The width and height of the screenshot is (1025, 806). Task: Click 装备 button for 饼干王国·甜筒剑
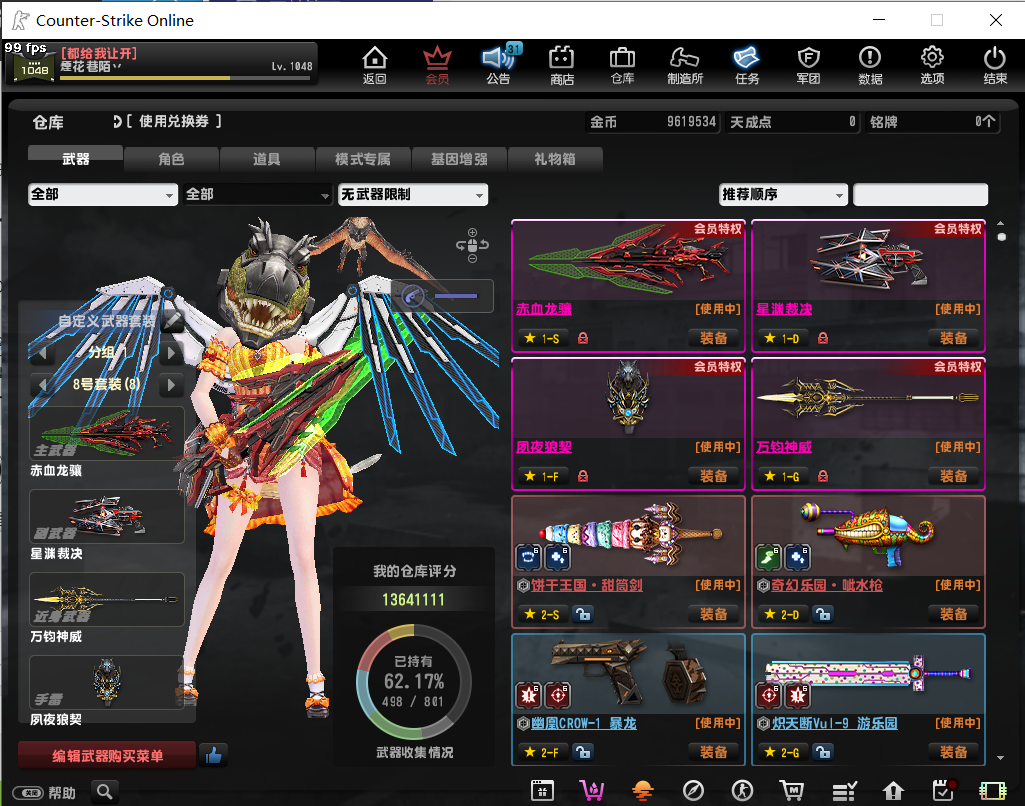coord(714,614)
